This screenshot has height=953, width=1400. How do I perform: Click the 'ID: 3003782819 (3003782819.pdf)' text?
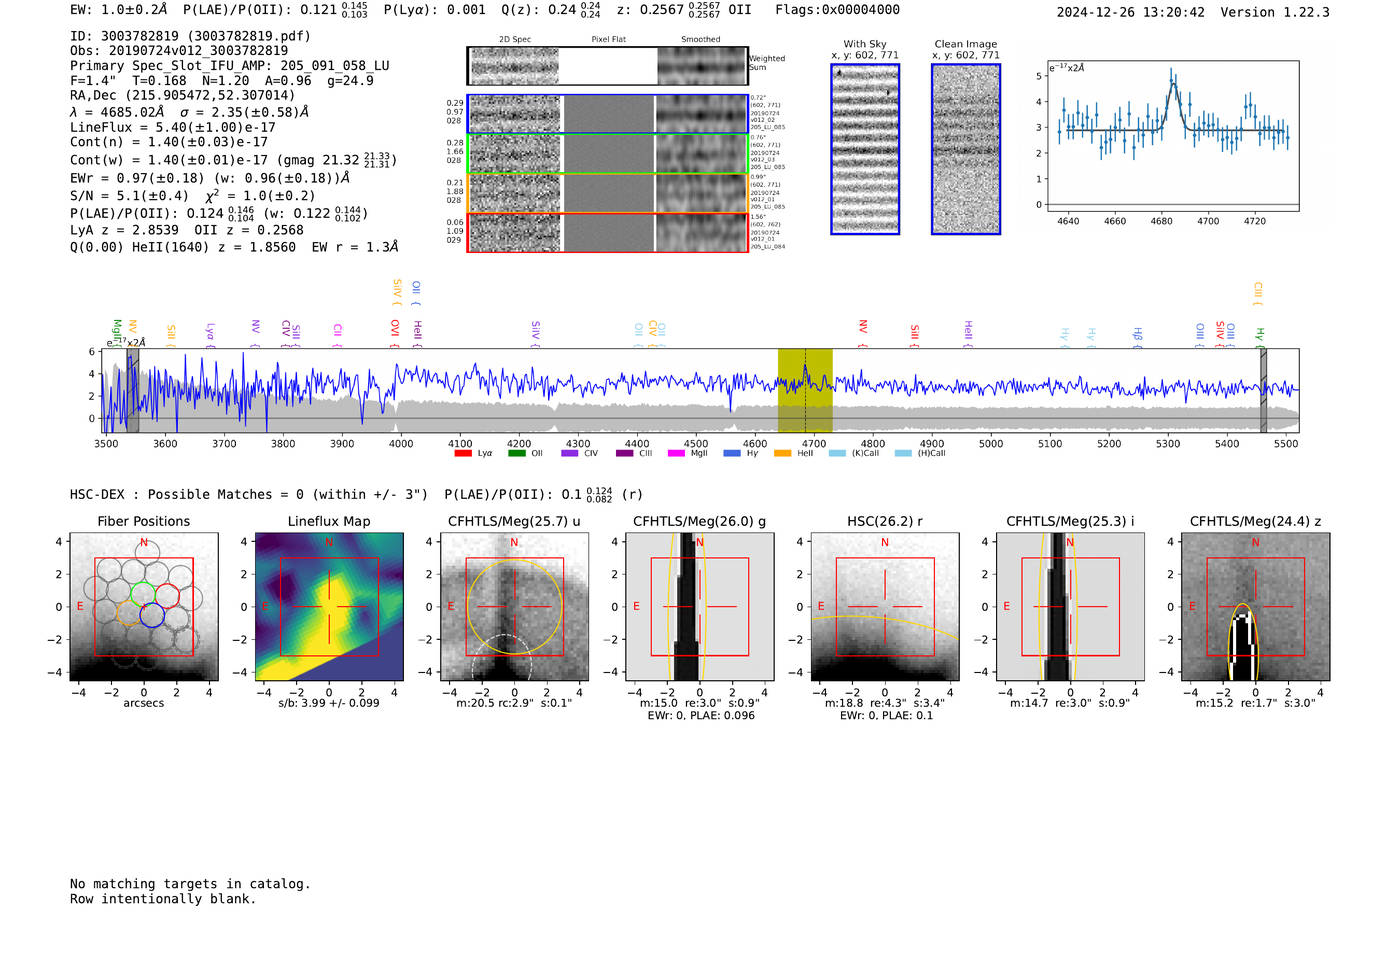pos(191,36)
